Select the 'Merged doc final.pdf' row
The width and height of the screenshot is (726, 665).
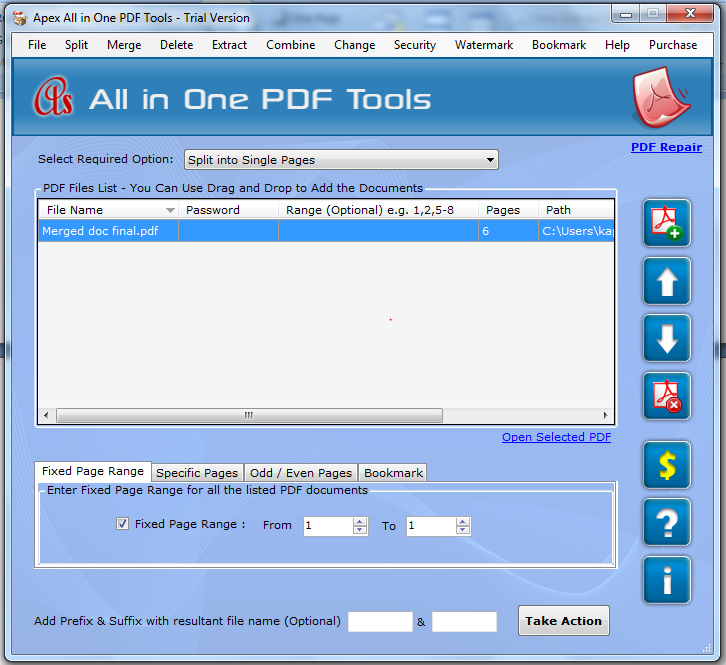pyautogui.click(x=326, y=231)
